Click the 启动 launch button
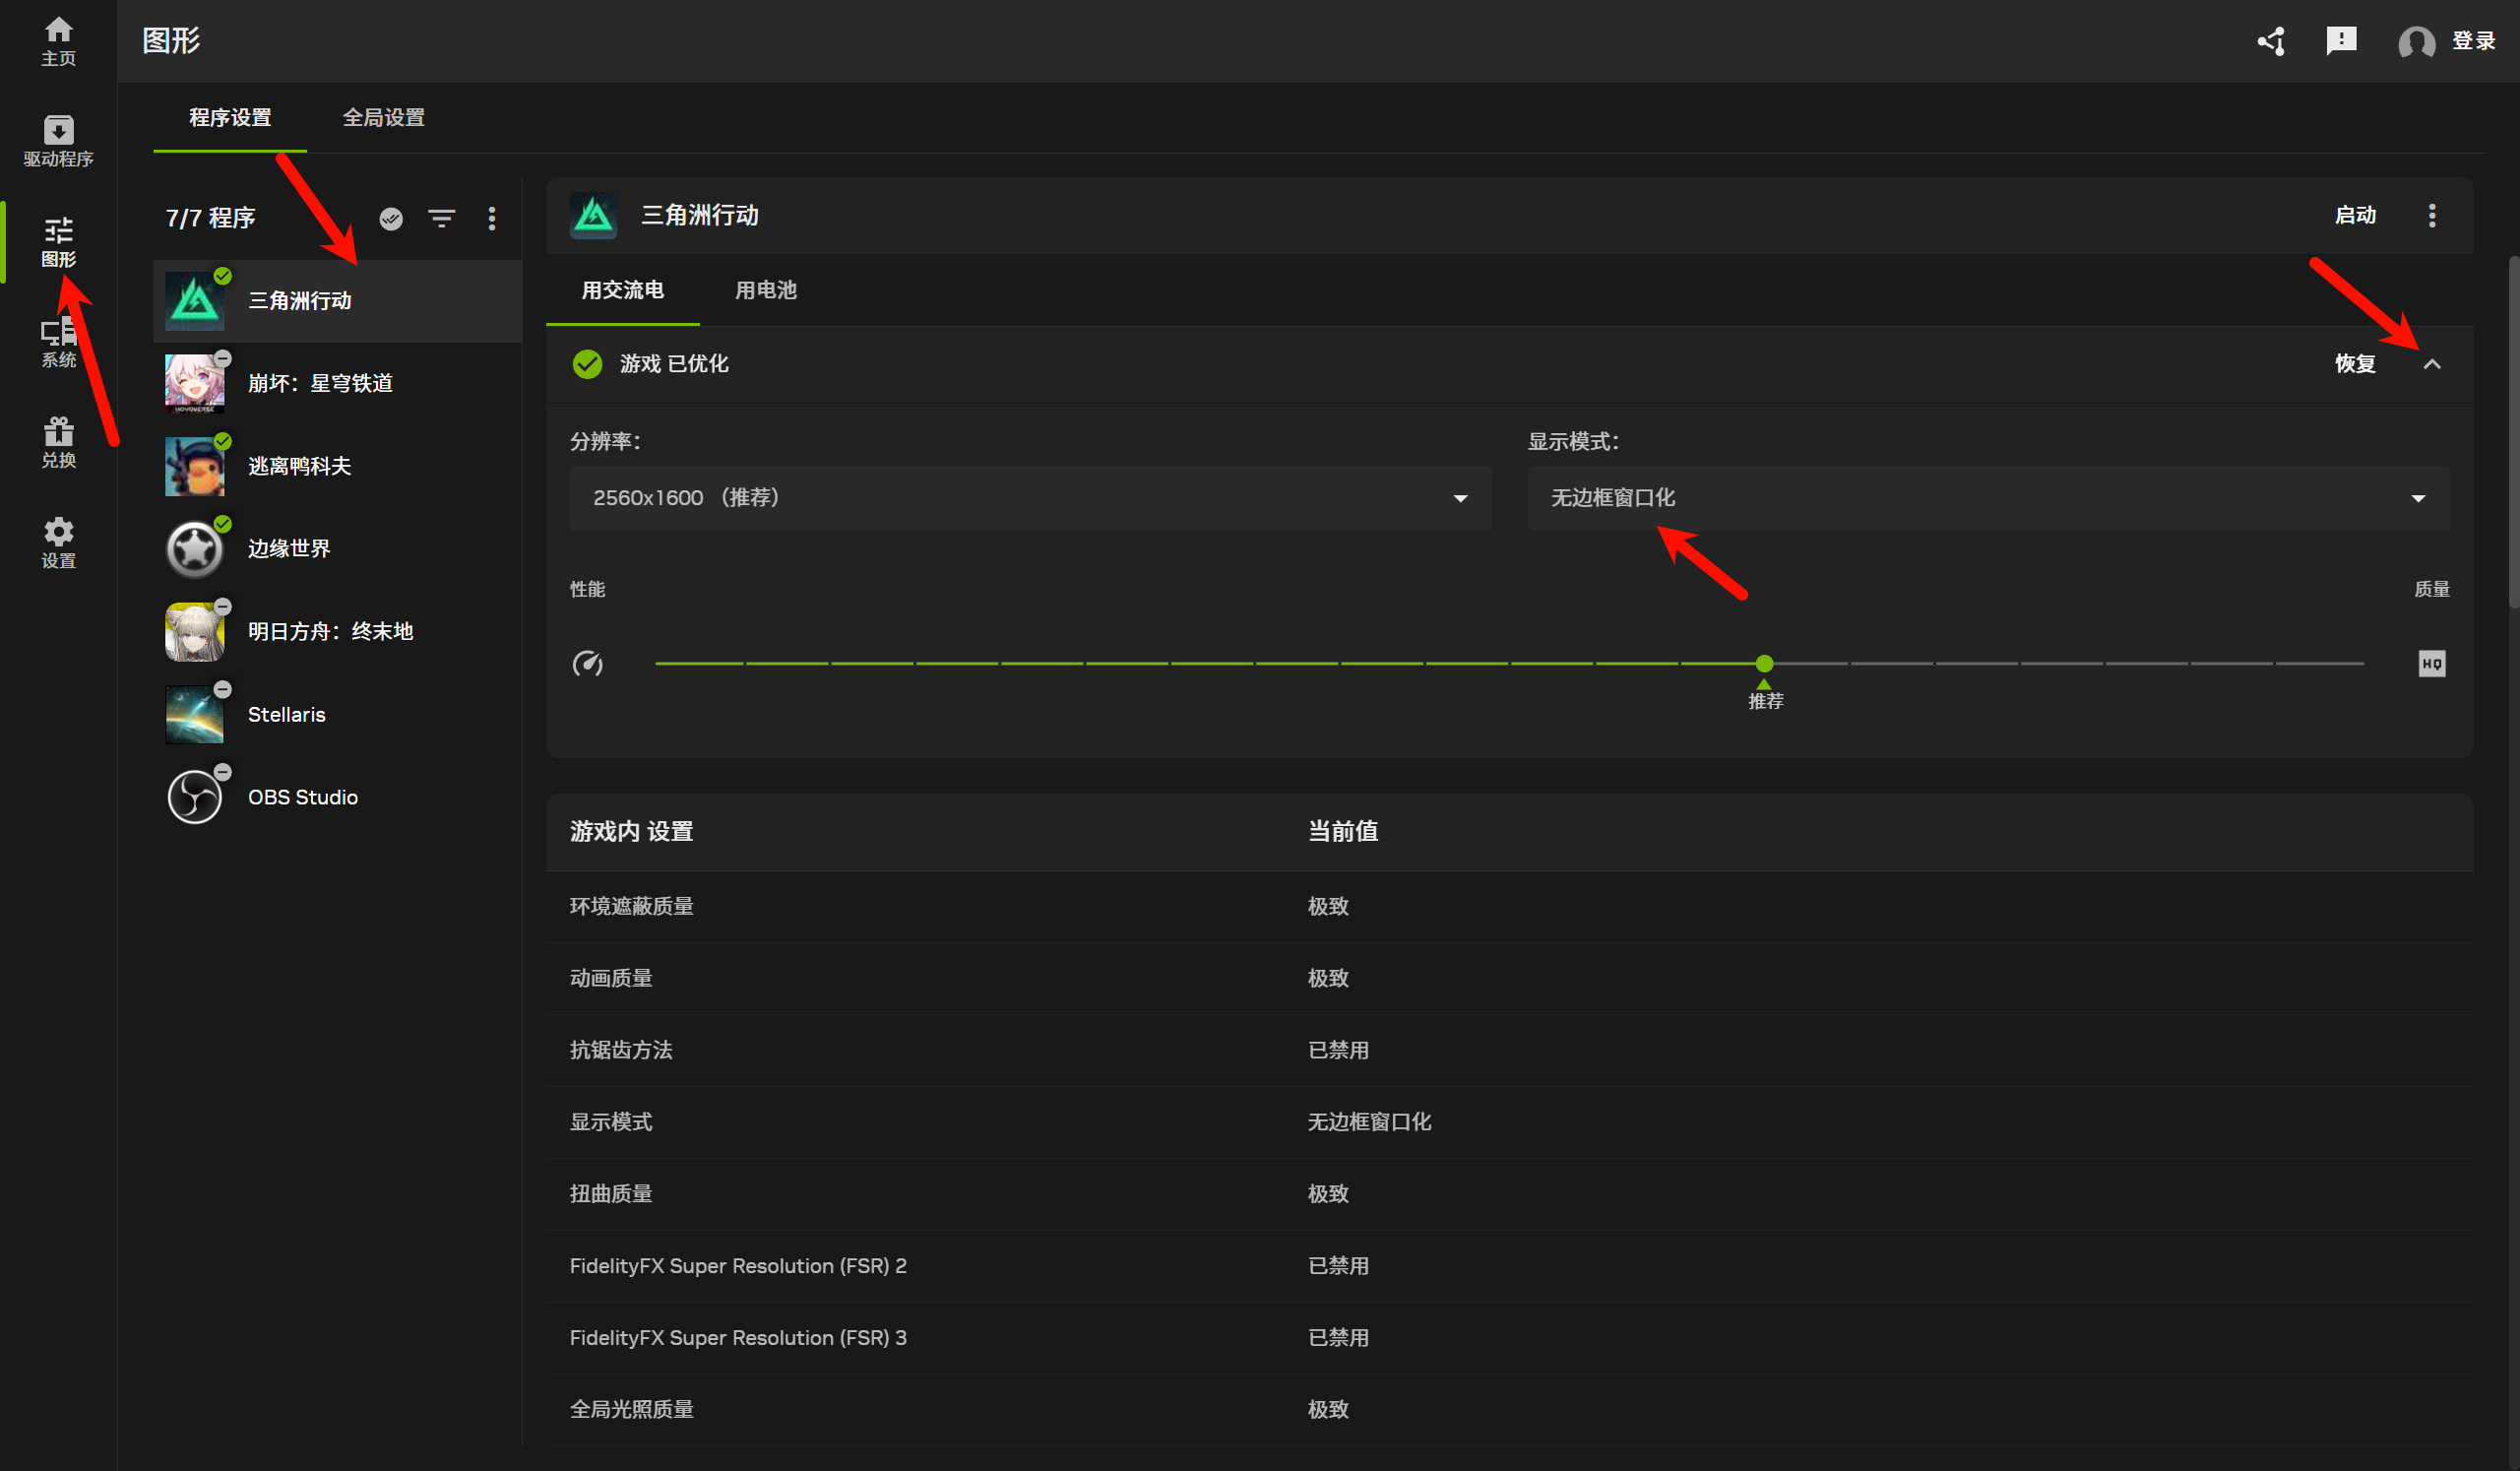The height and width of the screenshot is (1471, 2520). click(2355, 215)
